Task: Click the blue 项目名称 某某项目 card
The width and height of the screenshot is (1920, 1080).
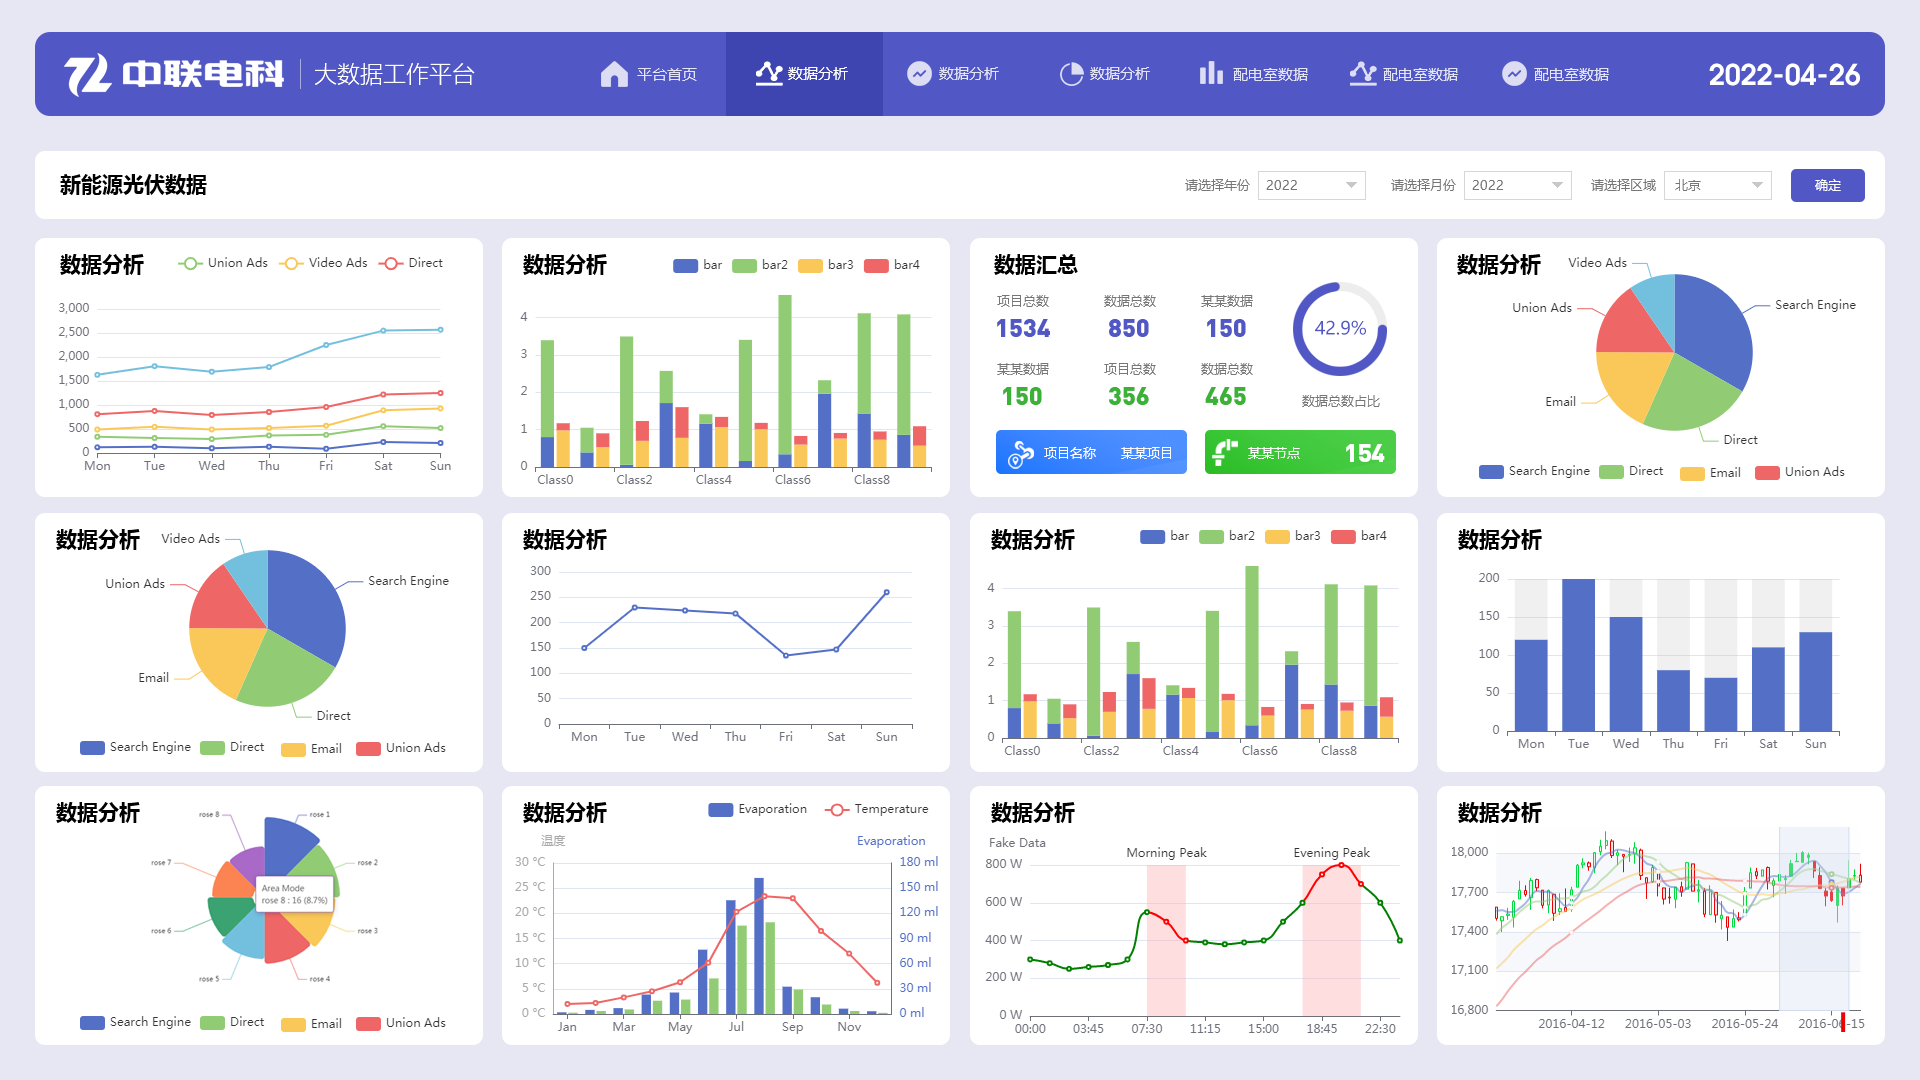Action: coord(1091,452)
